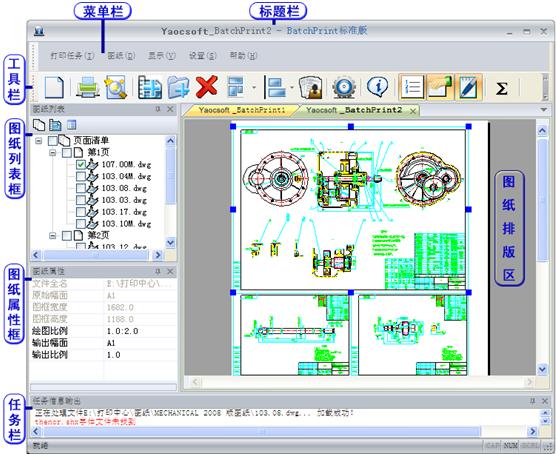556x455 pixels.
Task: Check the 103.04M.dwg checkbox
Action: pyautogui.click(x=81, y=176)
